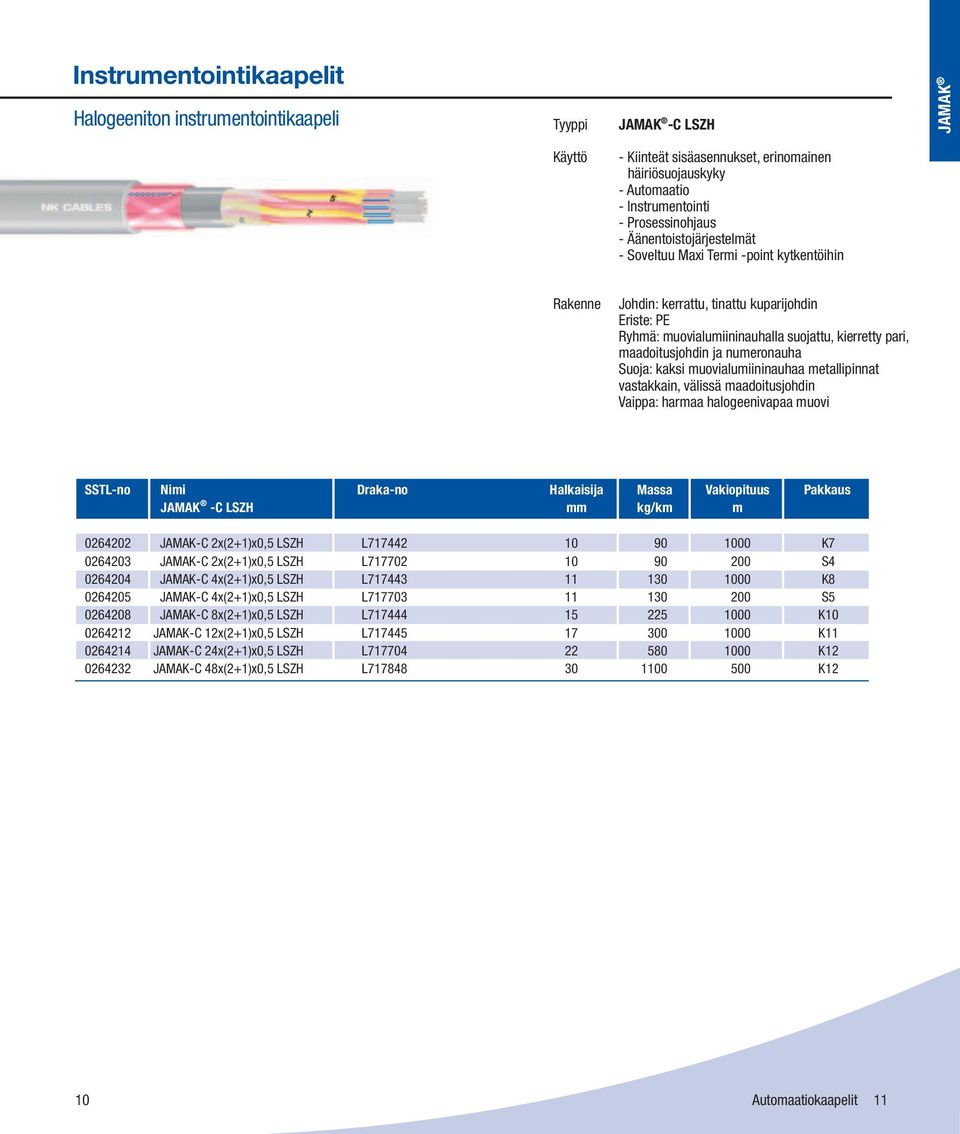Select Draka number L717703
This screenshot has height=1134, width=960.
pos(384,597)
